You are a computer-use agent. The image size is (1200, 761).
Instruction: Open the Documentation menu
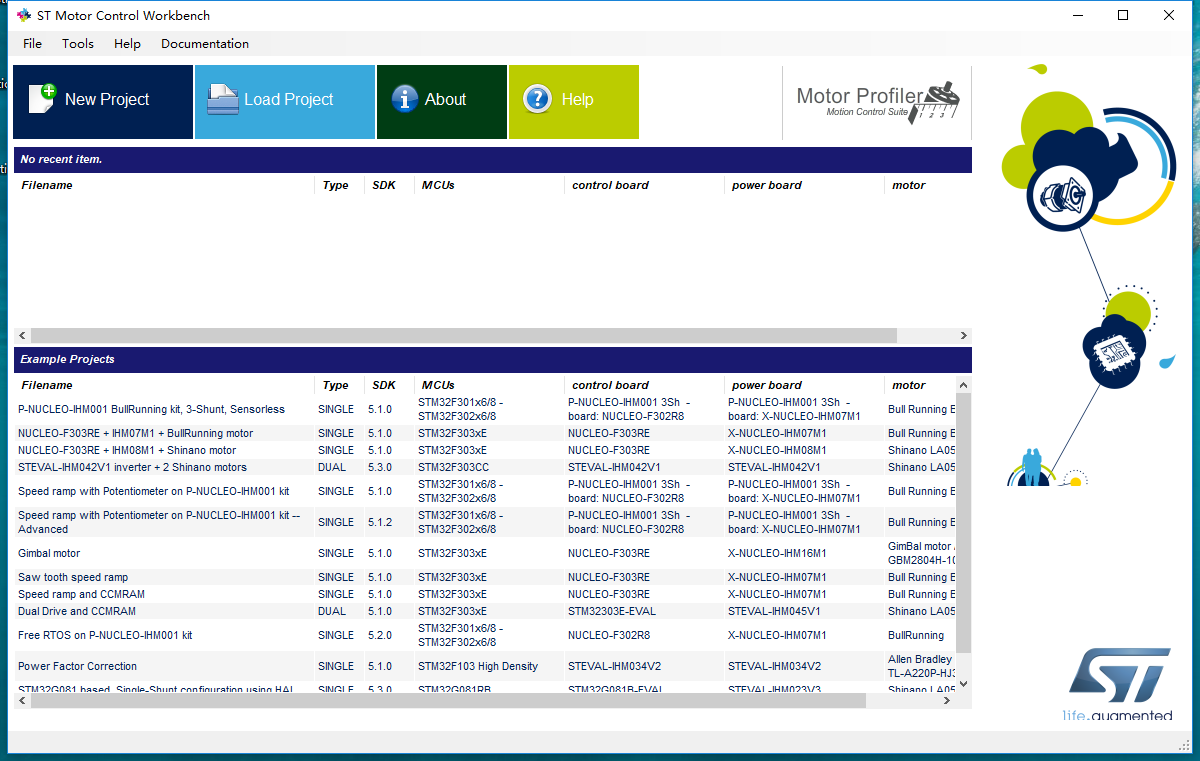(x=204, y=44)
